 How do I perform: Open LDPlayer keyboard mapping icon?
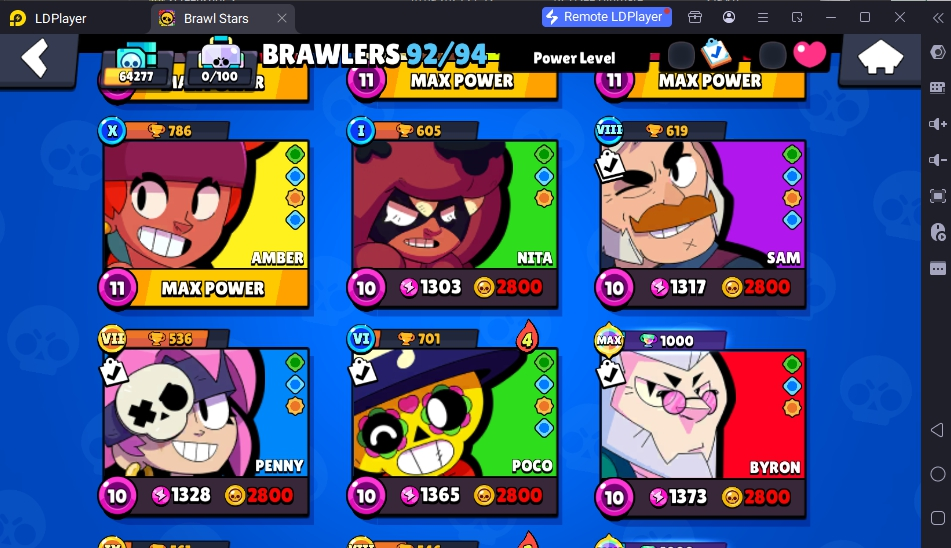tap(937, 88)
